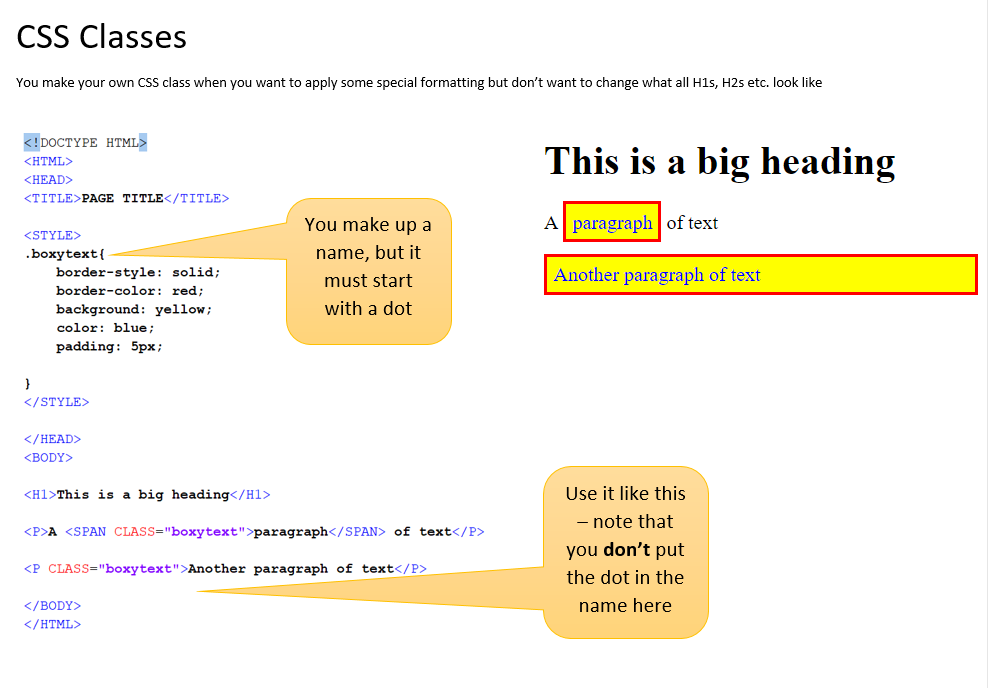Screen dimensions: 988x688
Task: Click the opening <BODY> tag
Action: pyautogui.click(x=48, y=458)
